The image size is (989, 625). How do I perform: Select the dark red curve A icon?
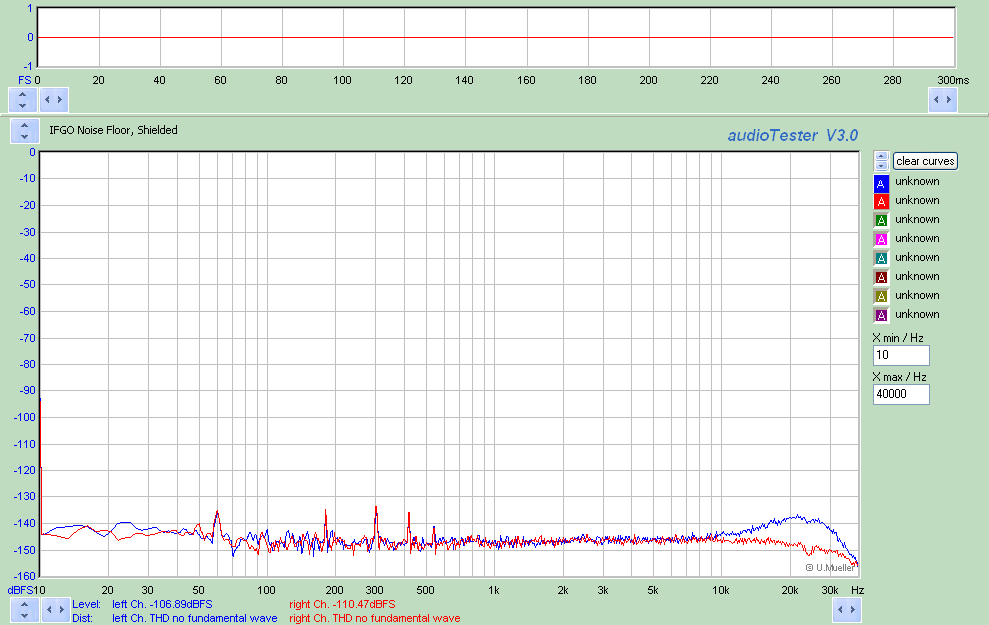tap(881, 277)
